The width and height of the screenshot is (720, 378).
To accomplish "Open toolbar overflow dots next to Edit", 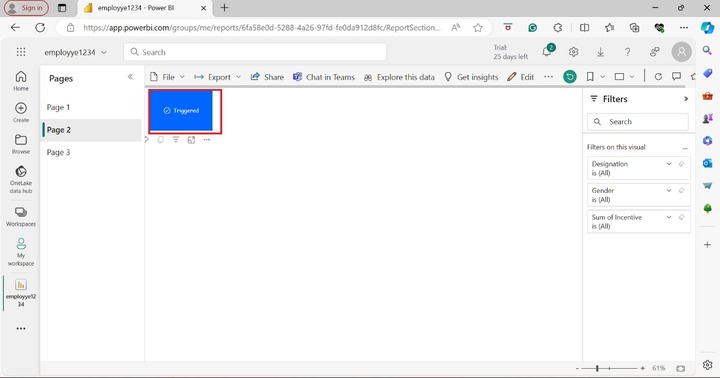I will point(548,77).
